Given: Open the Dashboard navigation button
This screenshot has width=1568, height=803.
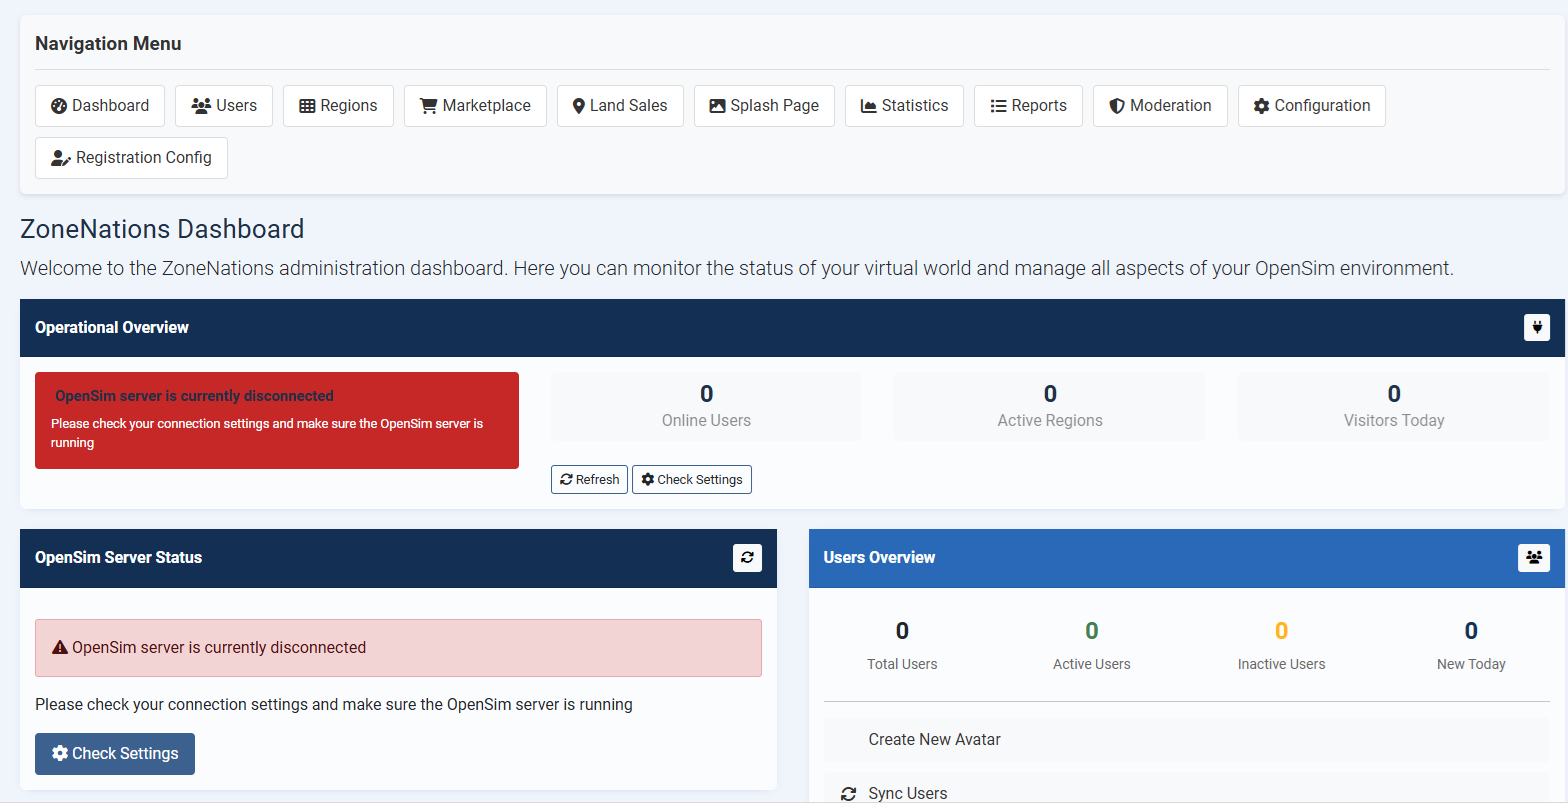Looking at the screenshot, I should tap(100, 106).
